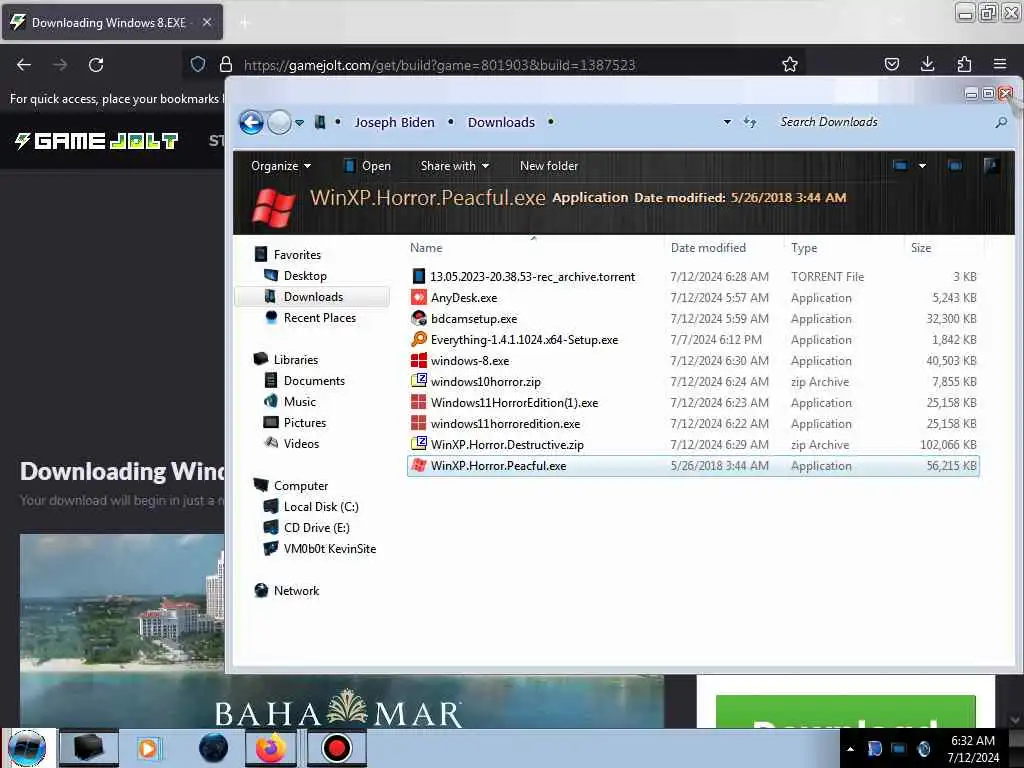The height and width of the screenshot is (768, 1024).
Task: Click the Search Downloads field
Action: [883, 122]
